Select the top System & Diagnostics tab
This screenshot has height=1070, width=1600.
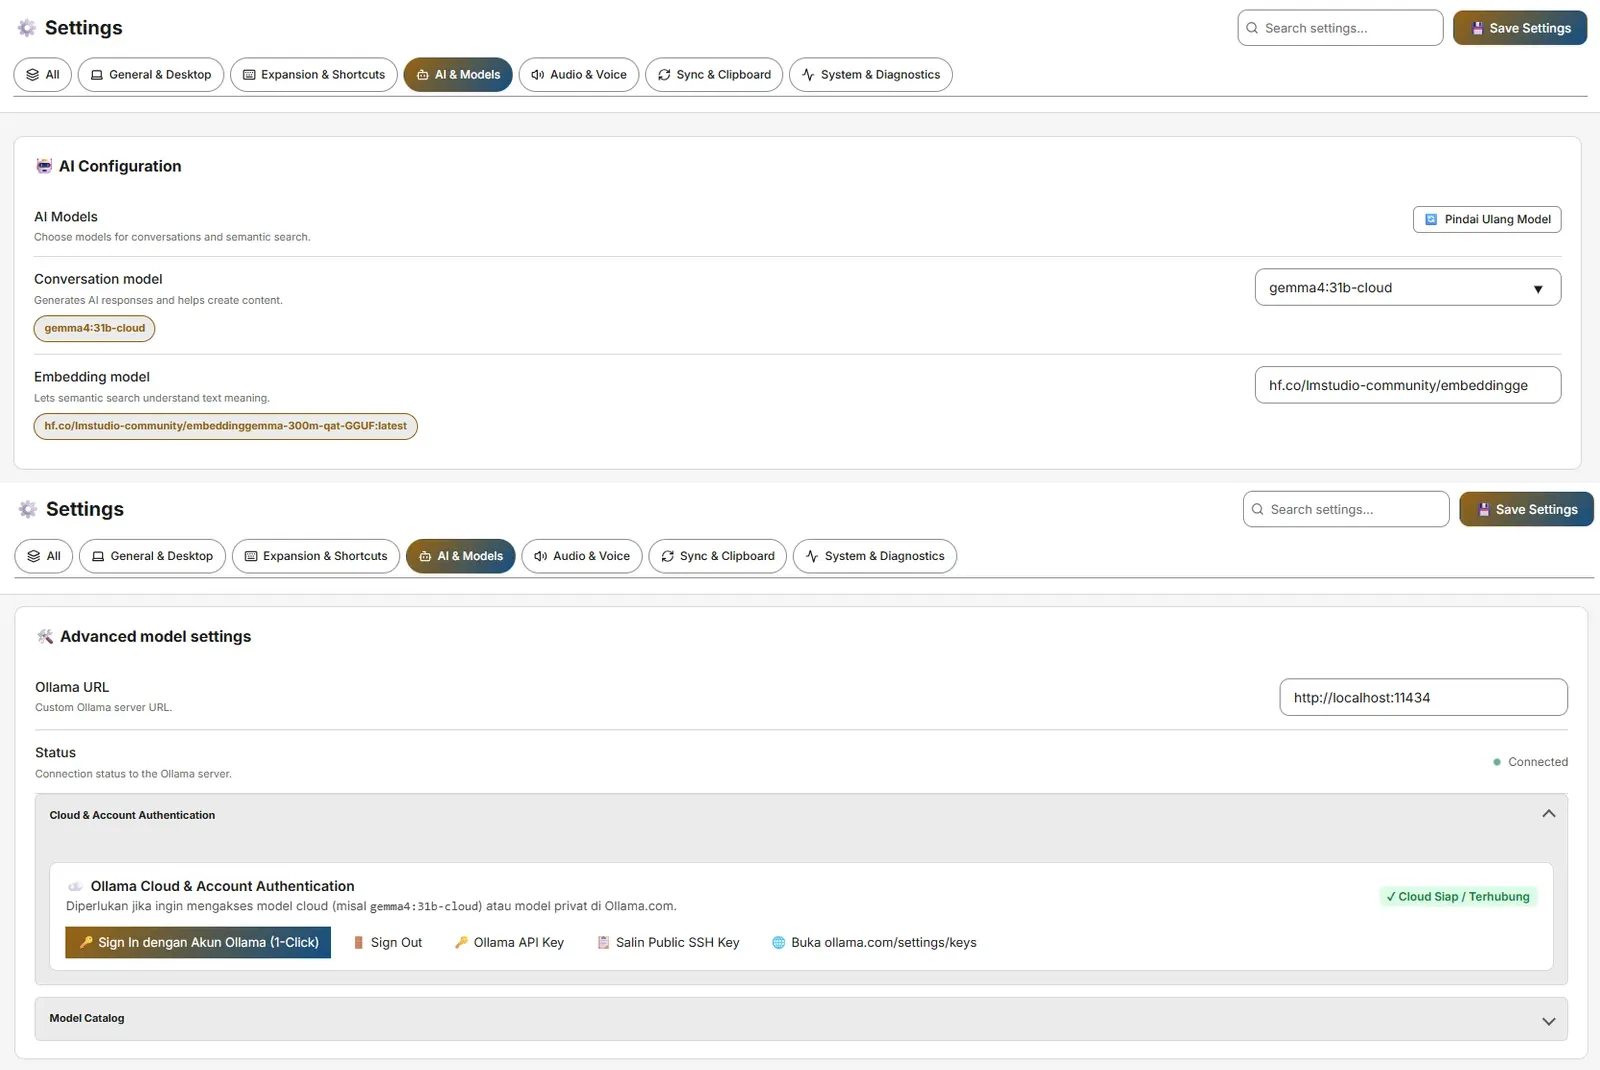pos(870,75)
